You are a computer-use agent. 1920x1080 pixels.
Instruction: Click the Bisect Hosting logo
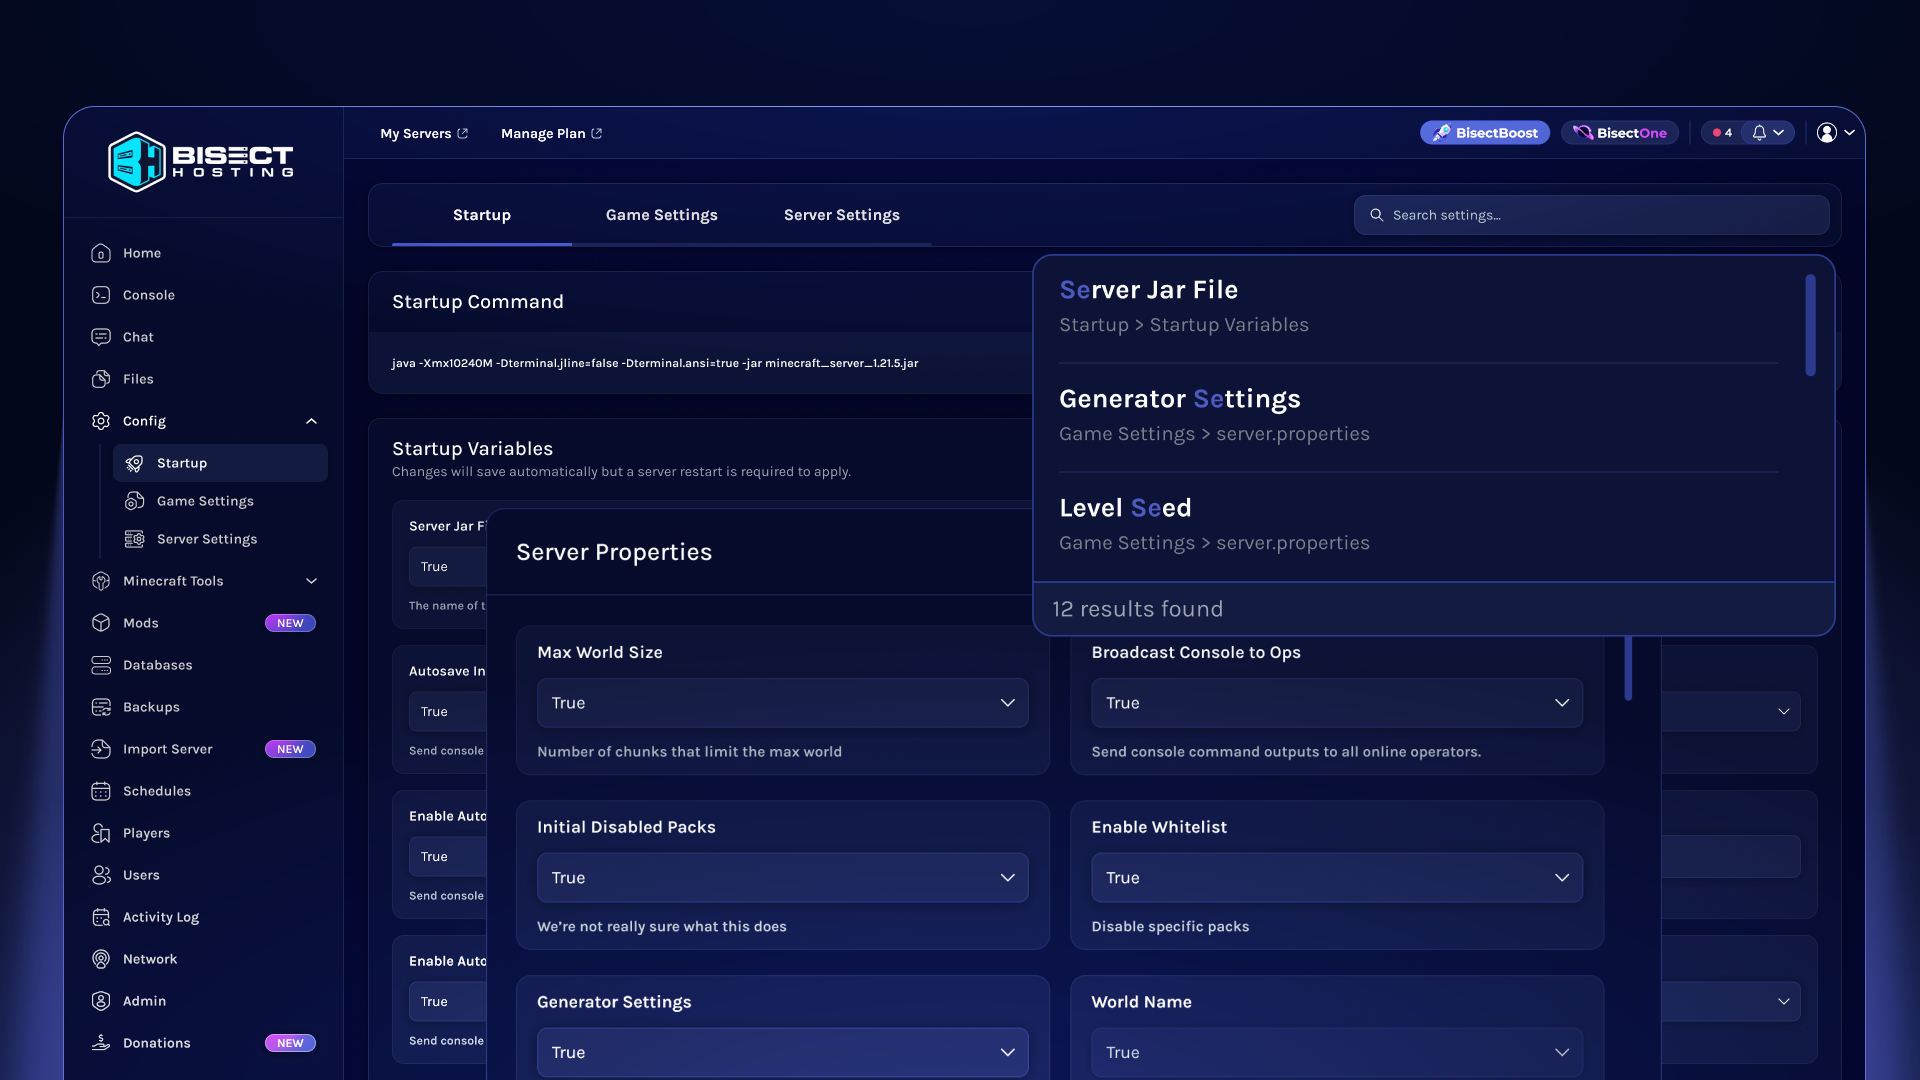(x=201, y=161)
